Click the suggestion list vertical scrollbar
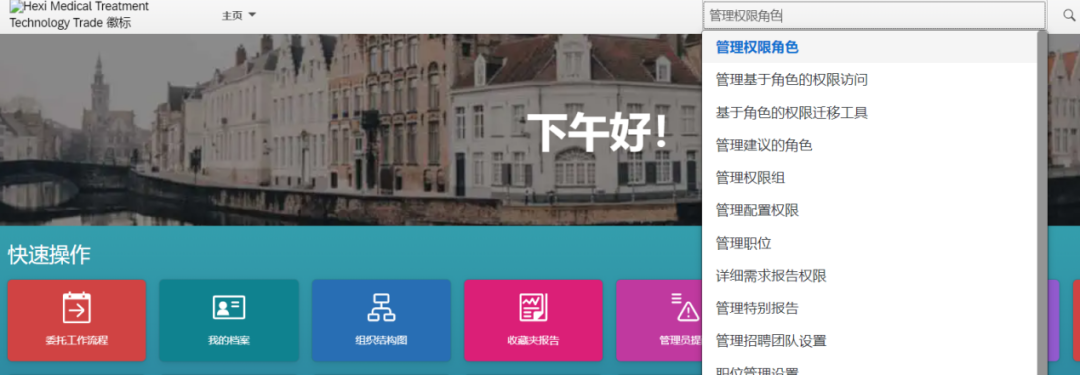The width and height of the screenshot is (1080, 375). [x=1042, y=203]
